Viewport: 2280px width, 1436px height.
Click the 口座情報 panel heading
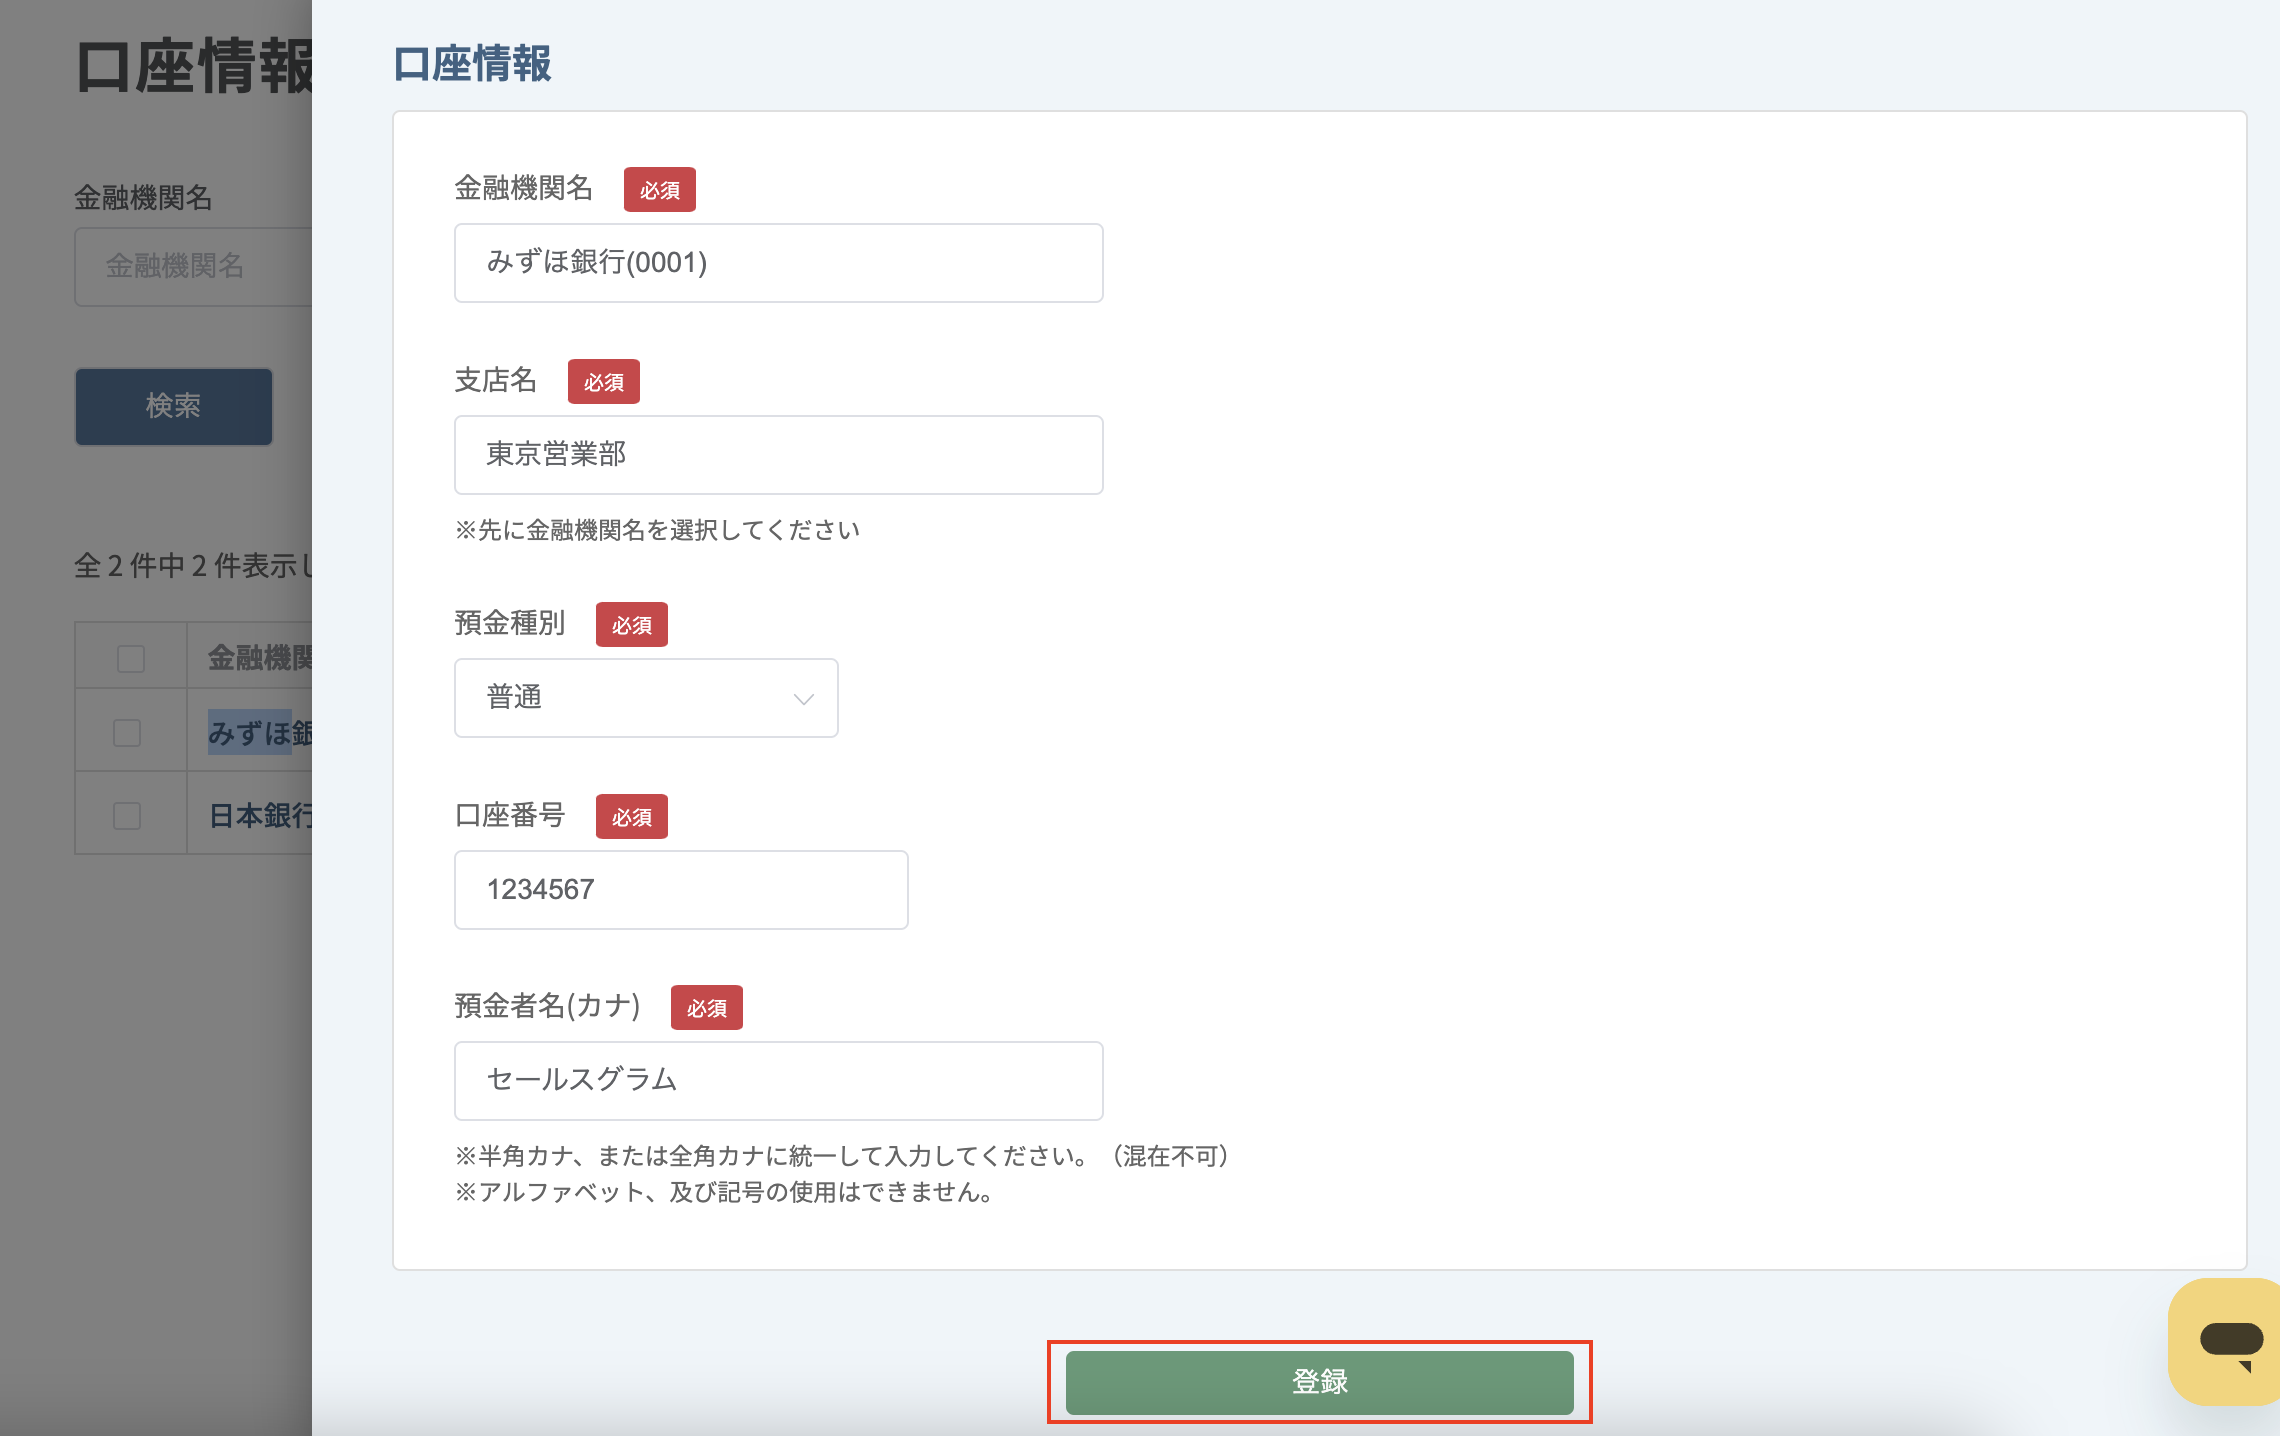(472, 64)
